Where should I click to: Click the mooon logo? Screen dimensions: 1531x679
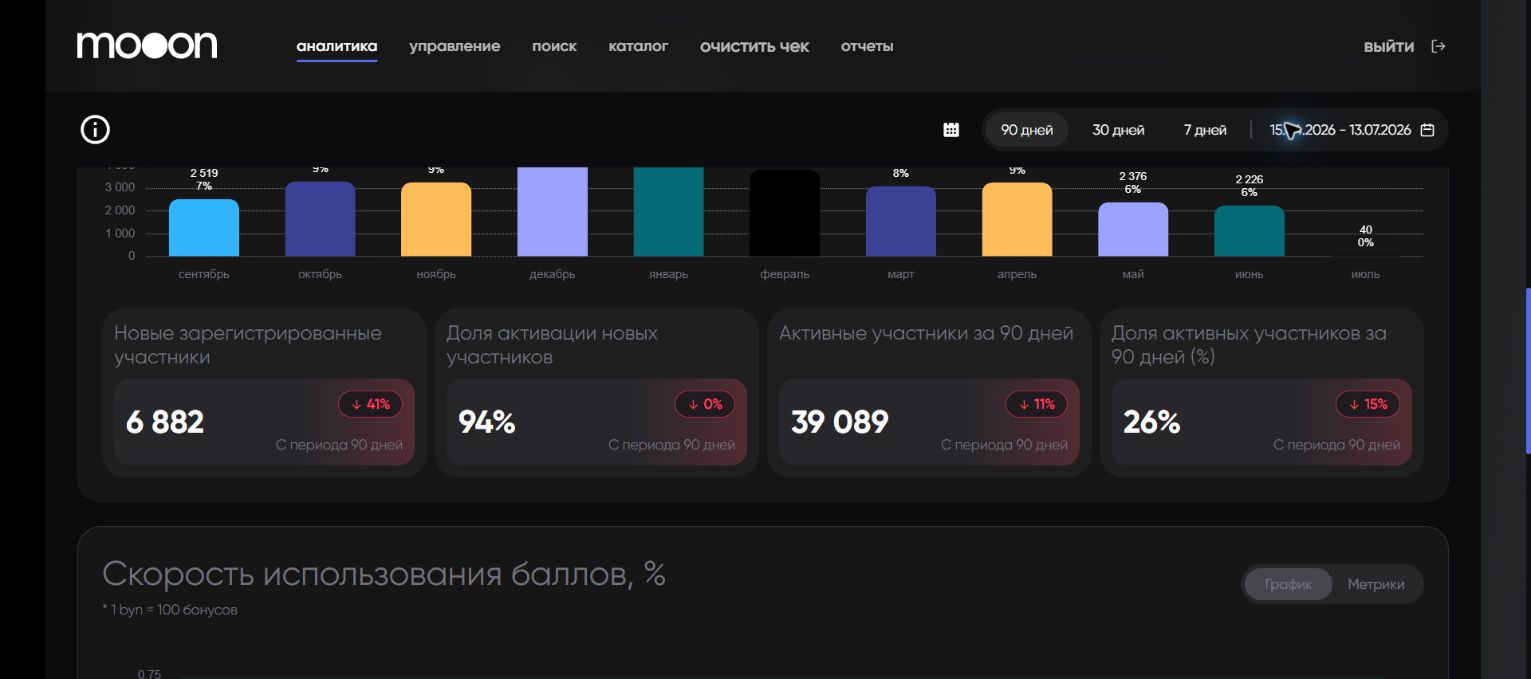click(147, 45)
